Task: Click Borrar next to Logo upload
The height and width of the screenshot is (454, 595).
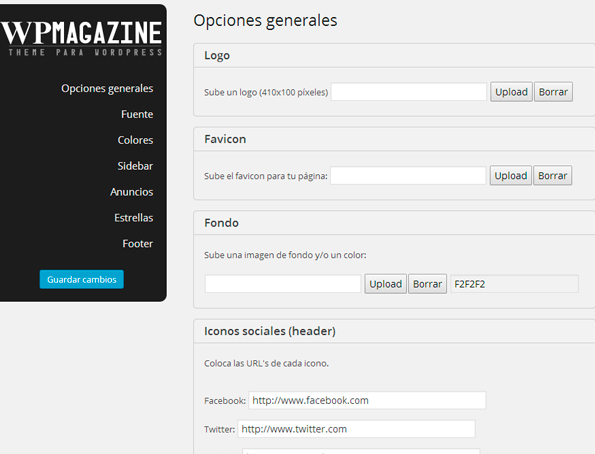Action: coord(553,92)
